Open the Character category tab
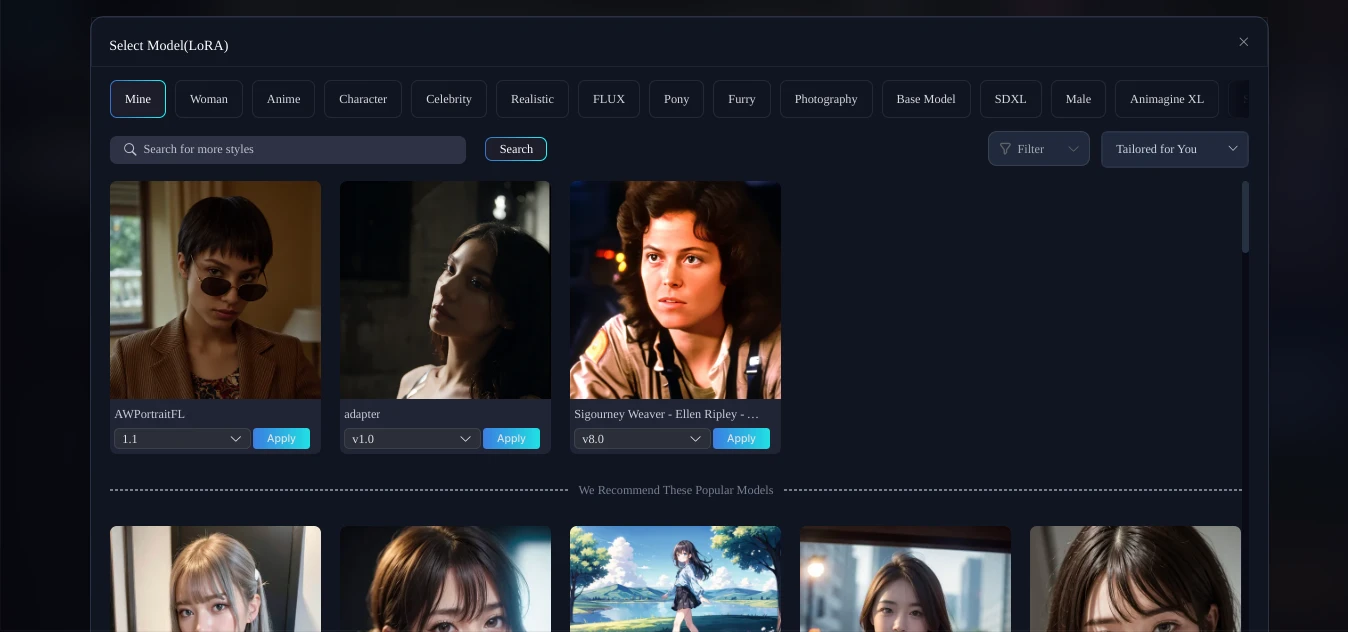This screenshot has width=1348, height=632. coord(363,99)
